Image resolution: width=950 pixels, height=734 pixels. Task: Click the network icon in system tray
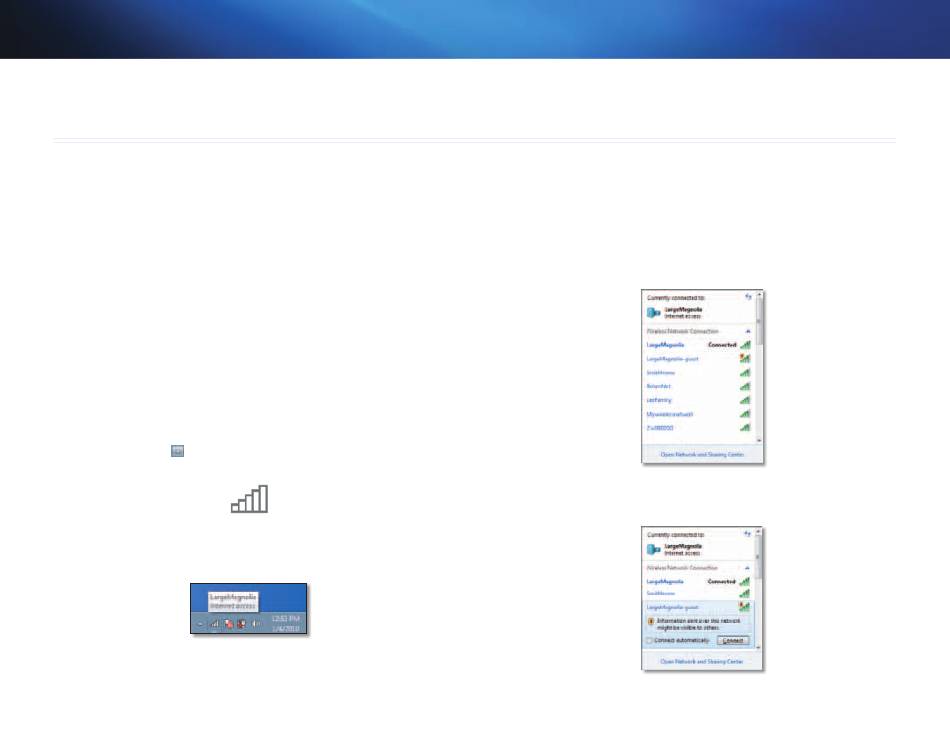click(214, 623)
